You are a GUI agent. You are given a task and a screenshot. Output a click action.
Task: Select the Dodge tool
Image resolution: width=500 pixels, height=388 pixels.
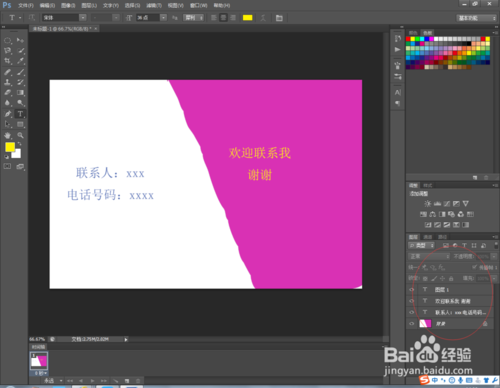(20, 103)
